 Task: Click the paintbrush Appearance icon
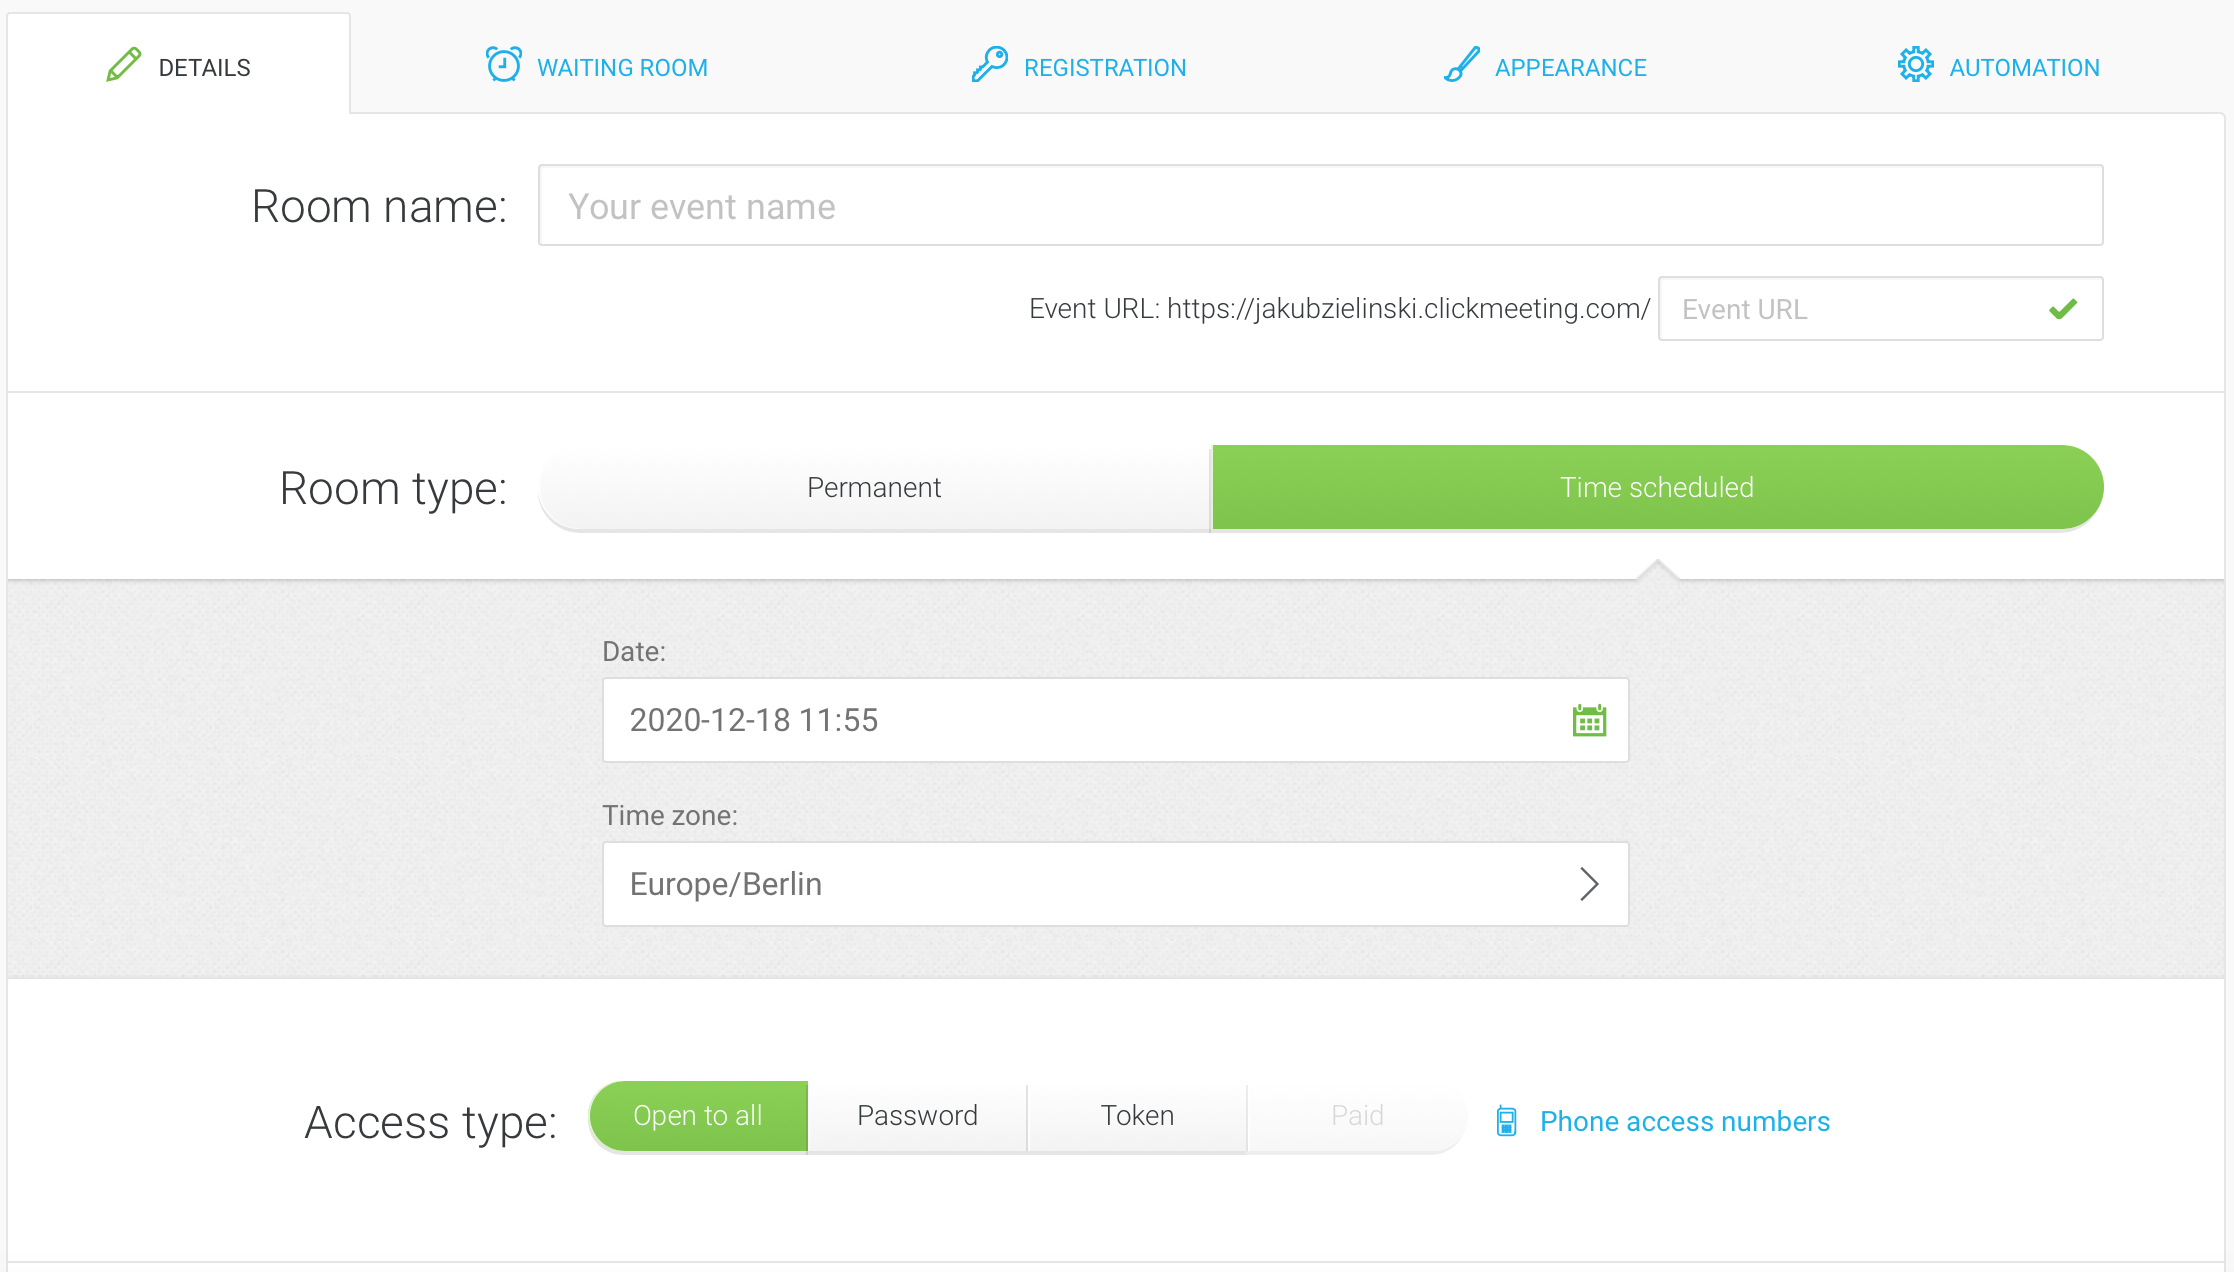point(1462,65)
